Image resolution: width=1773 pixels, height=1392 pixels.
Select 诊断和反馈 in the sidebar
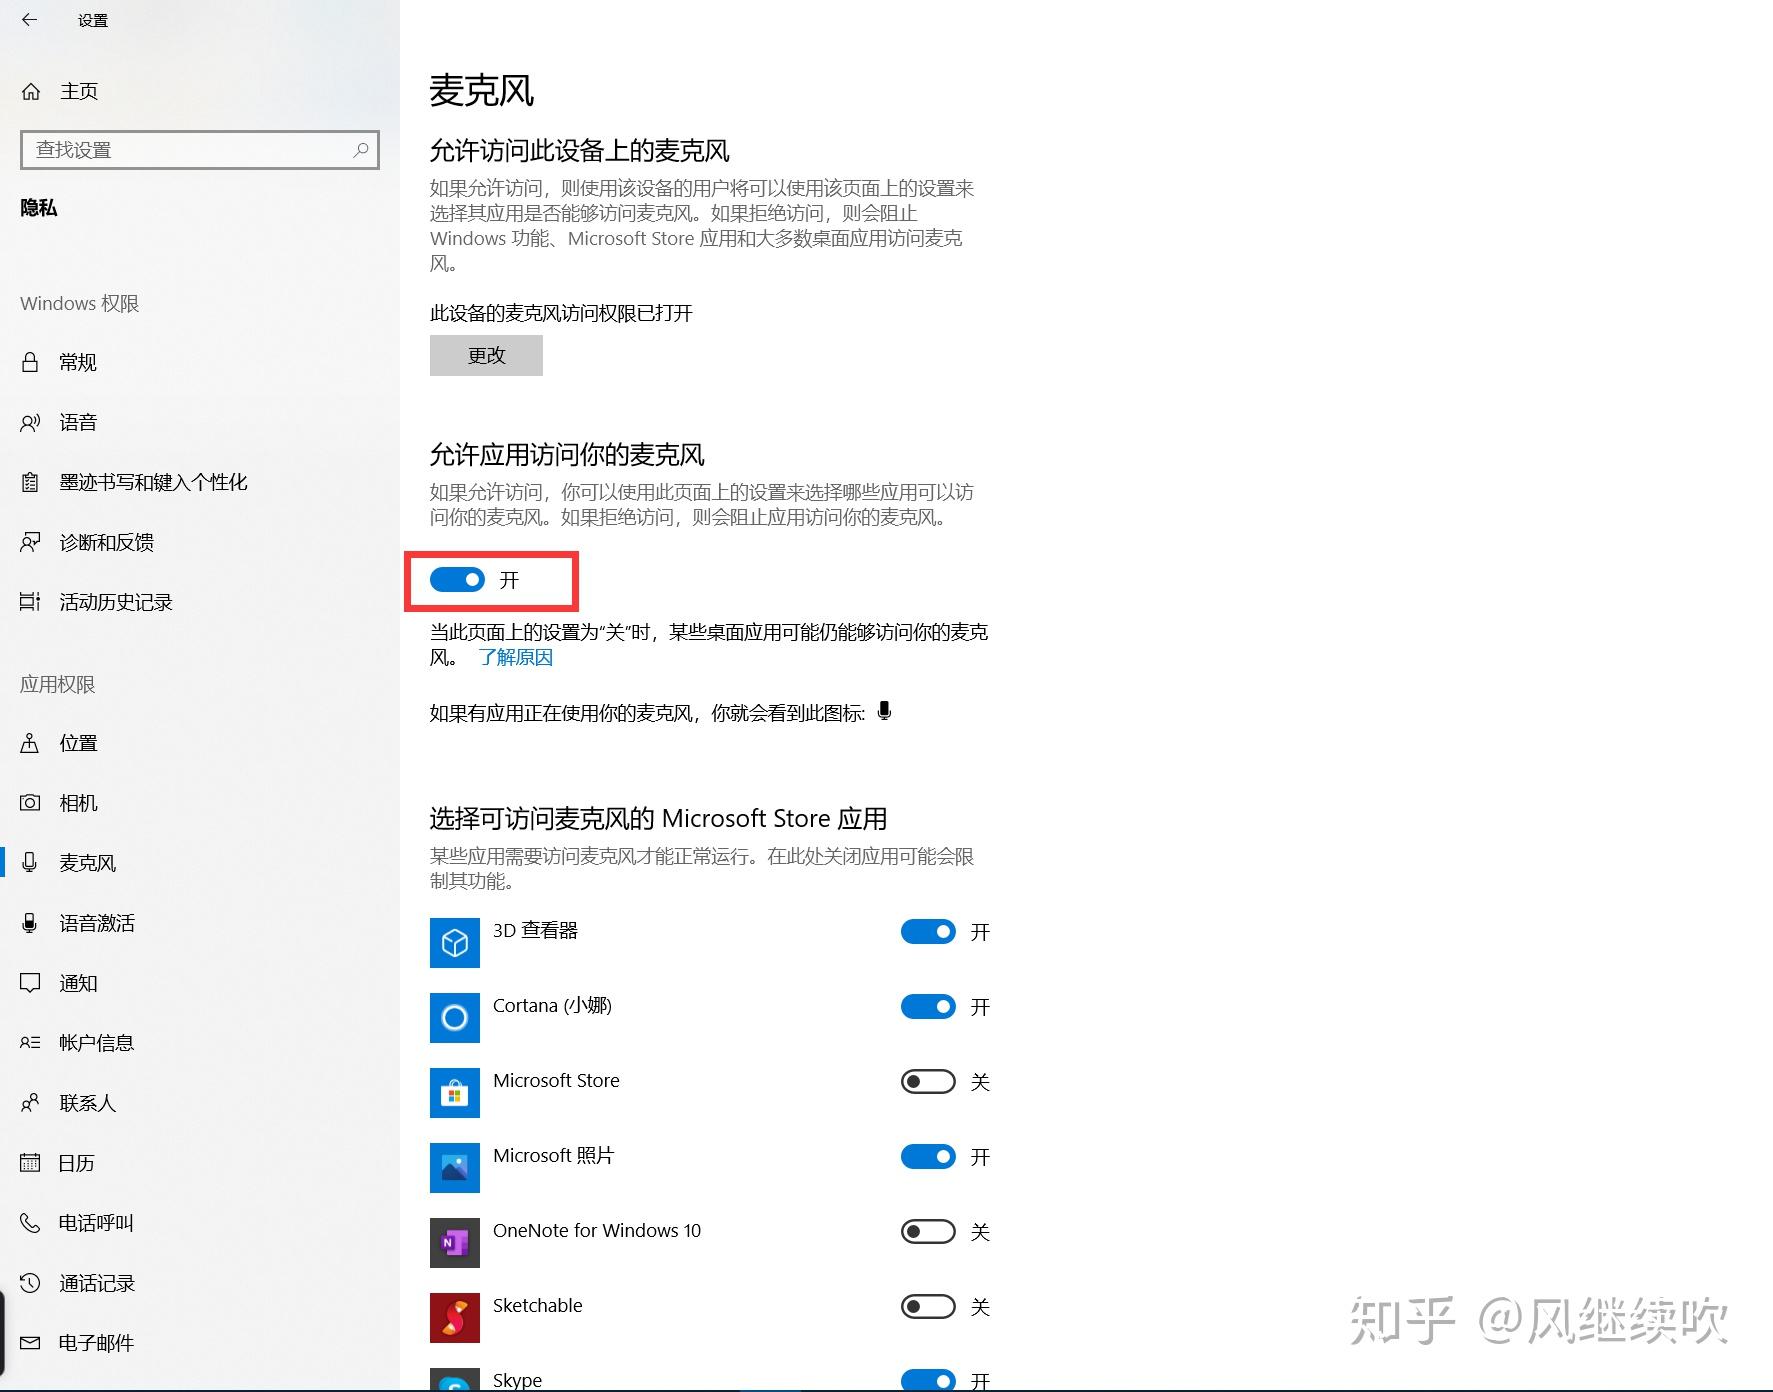tap(107, 542)
